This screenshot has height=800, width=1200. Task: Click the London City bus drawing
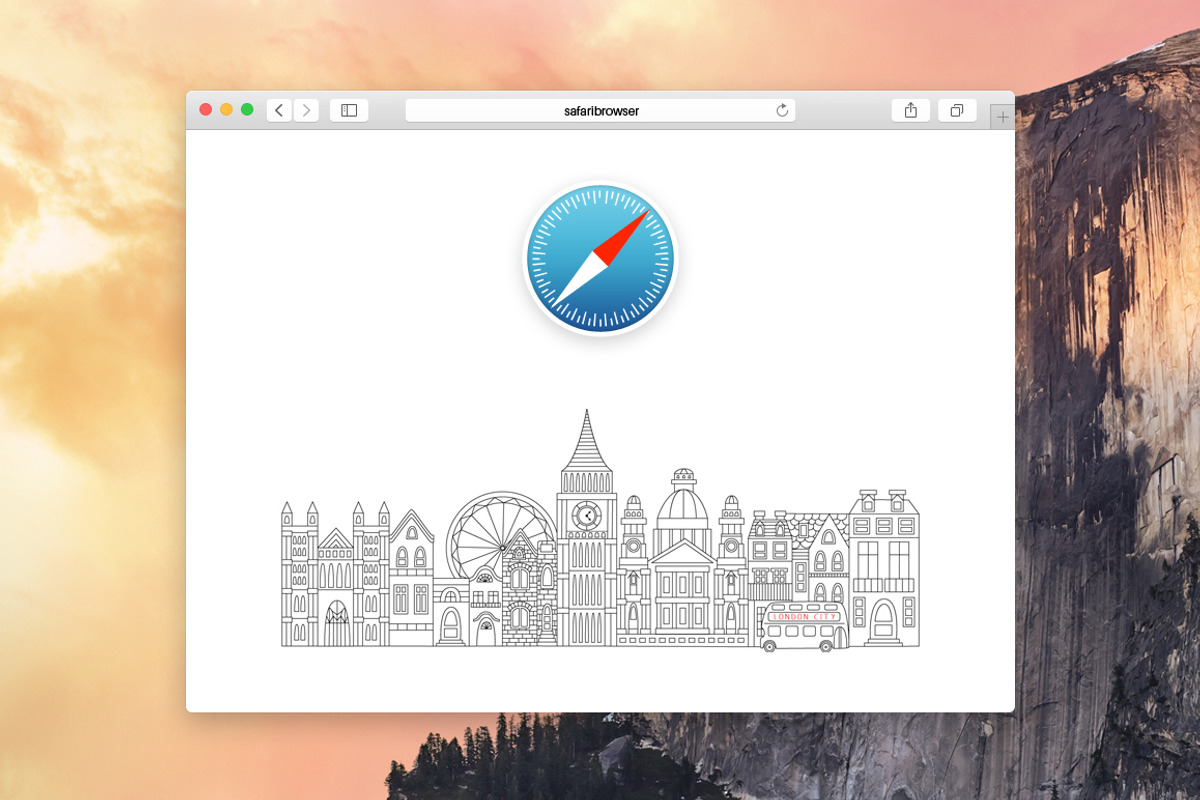coord(802,628)
